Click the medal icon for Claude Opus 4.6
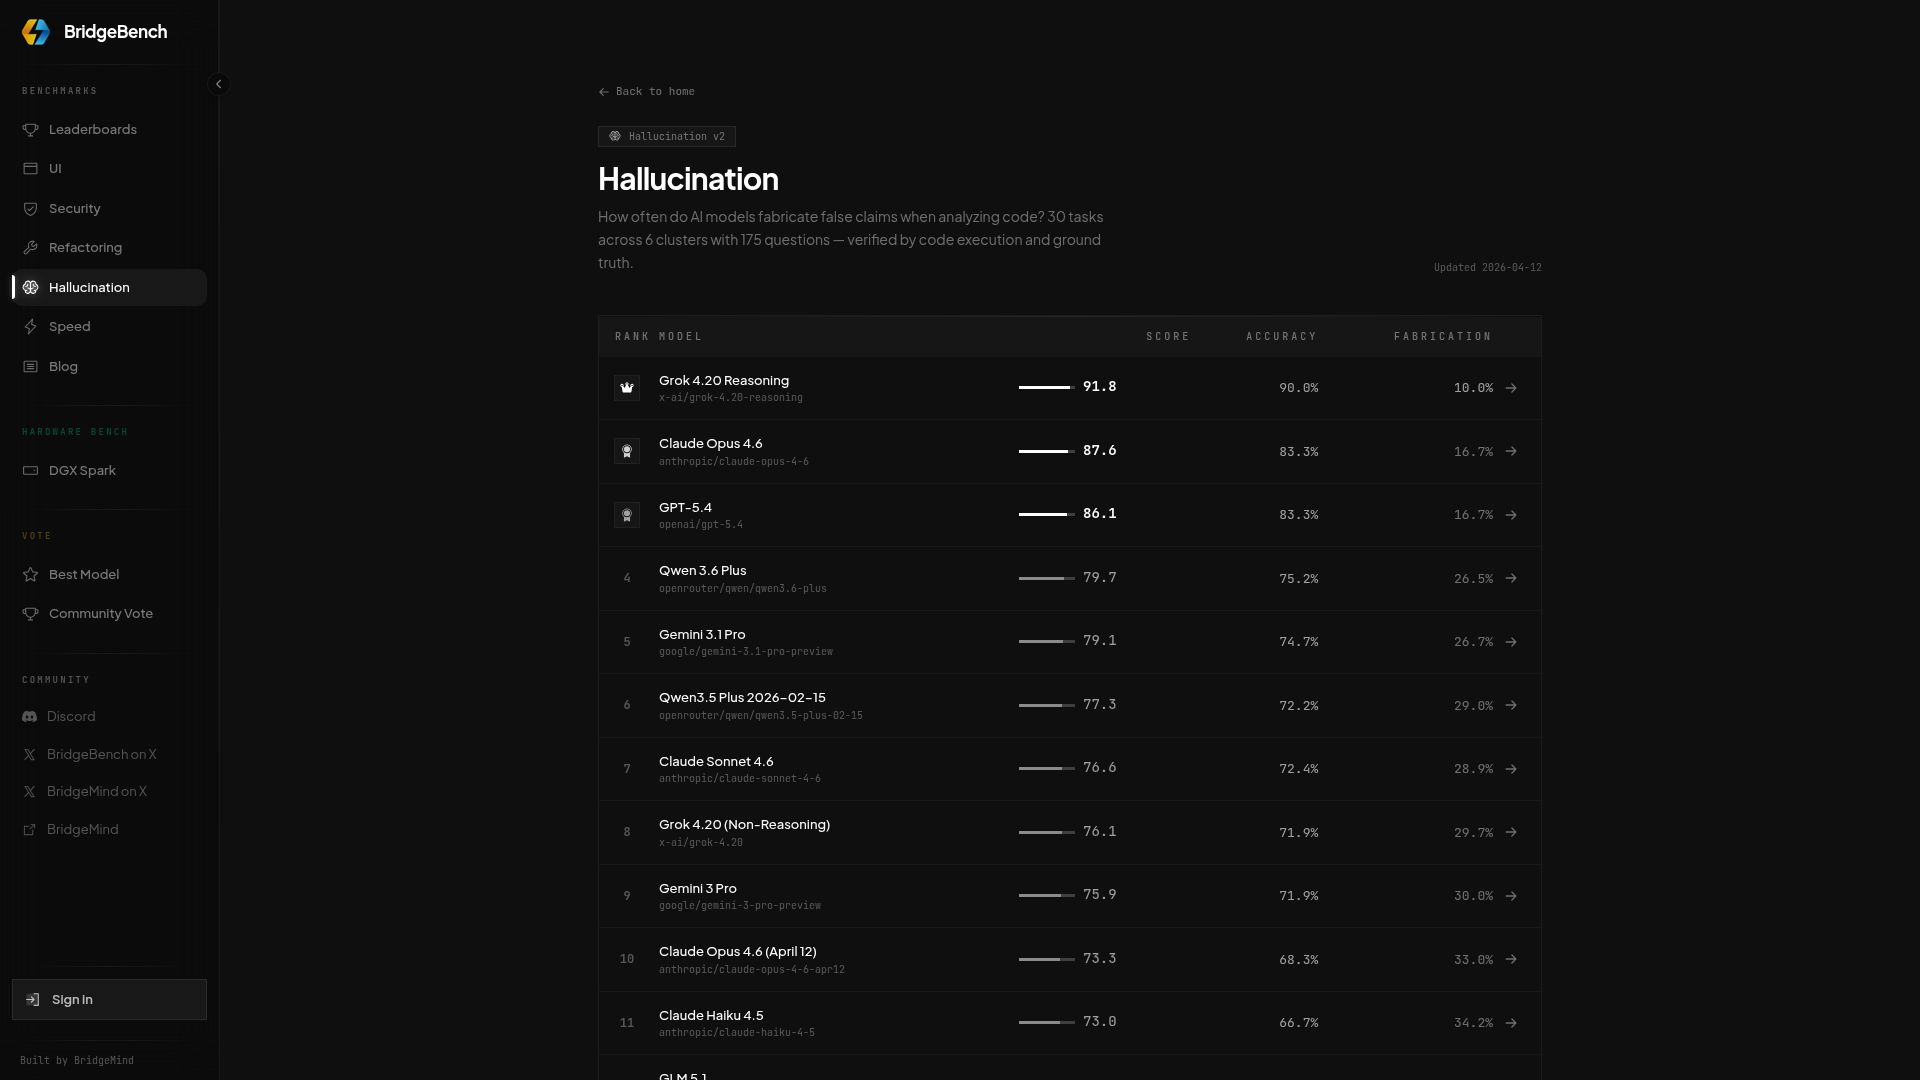 tap(627, 452)
